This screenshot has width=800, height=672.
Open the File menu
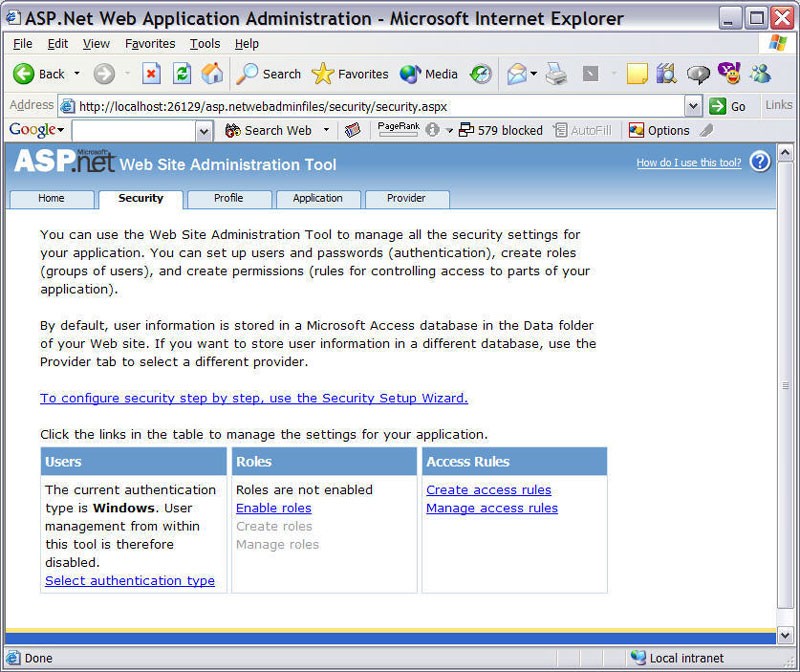[22, 44]
